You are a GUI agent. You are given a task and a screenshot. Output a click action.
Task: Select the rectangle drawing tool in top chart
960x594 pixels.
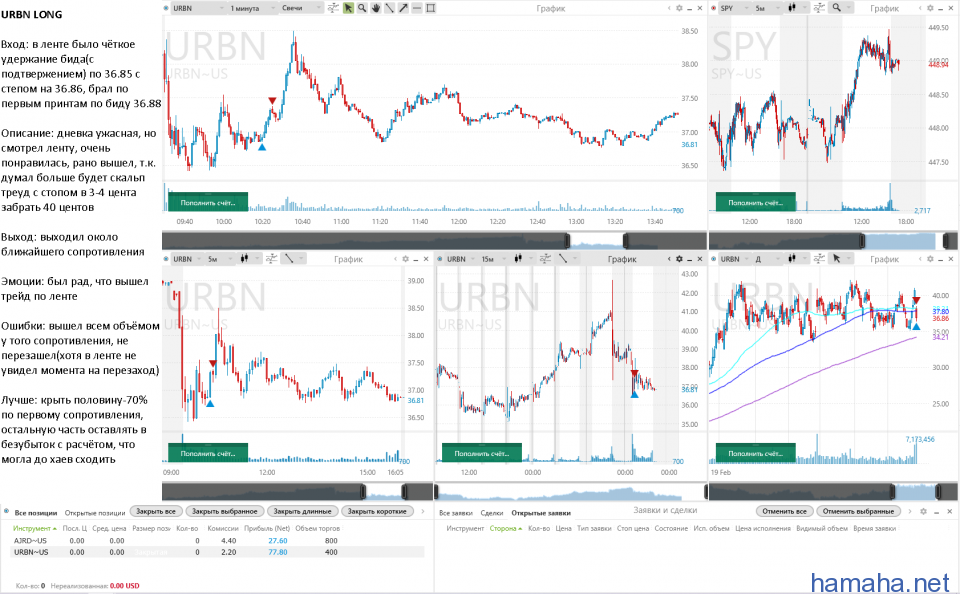click(x=430, y=7)
